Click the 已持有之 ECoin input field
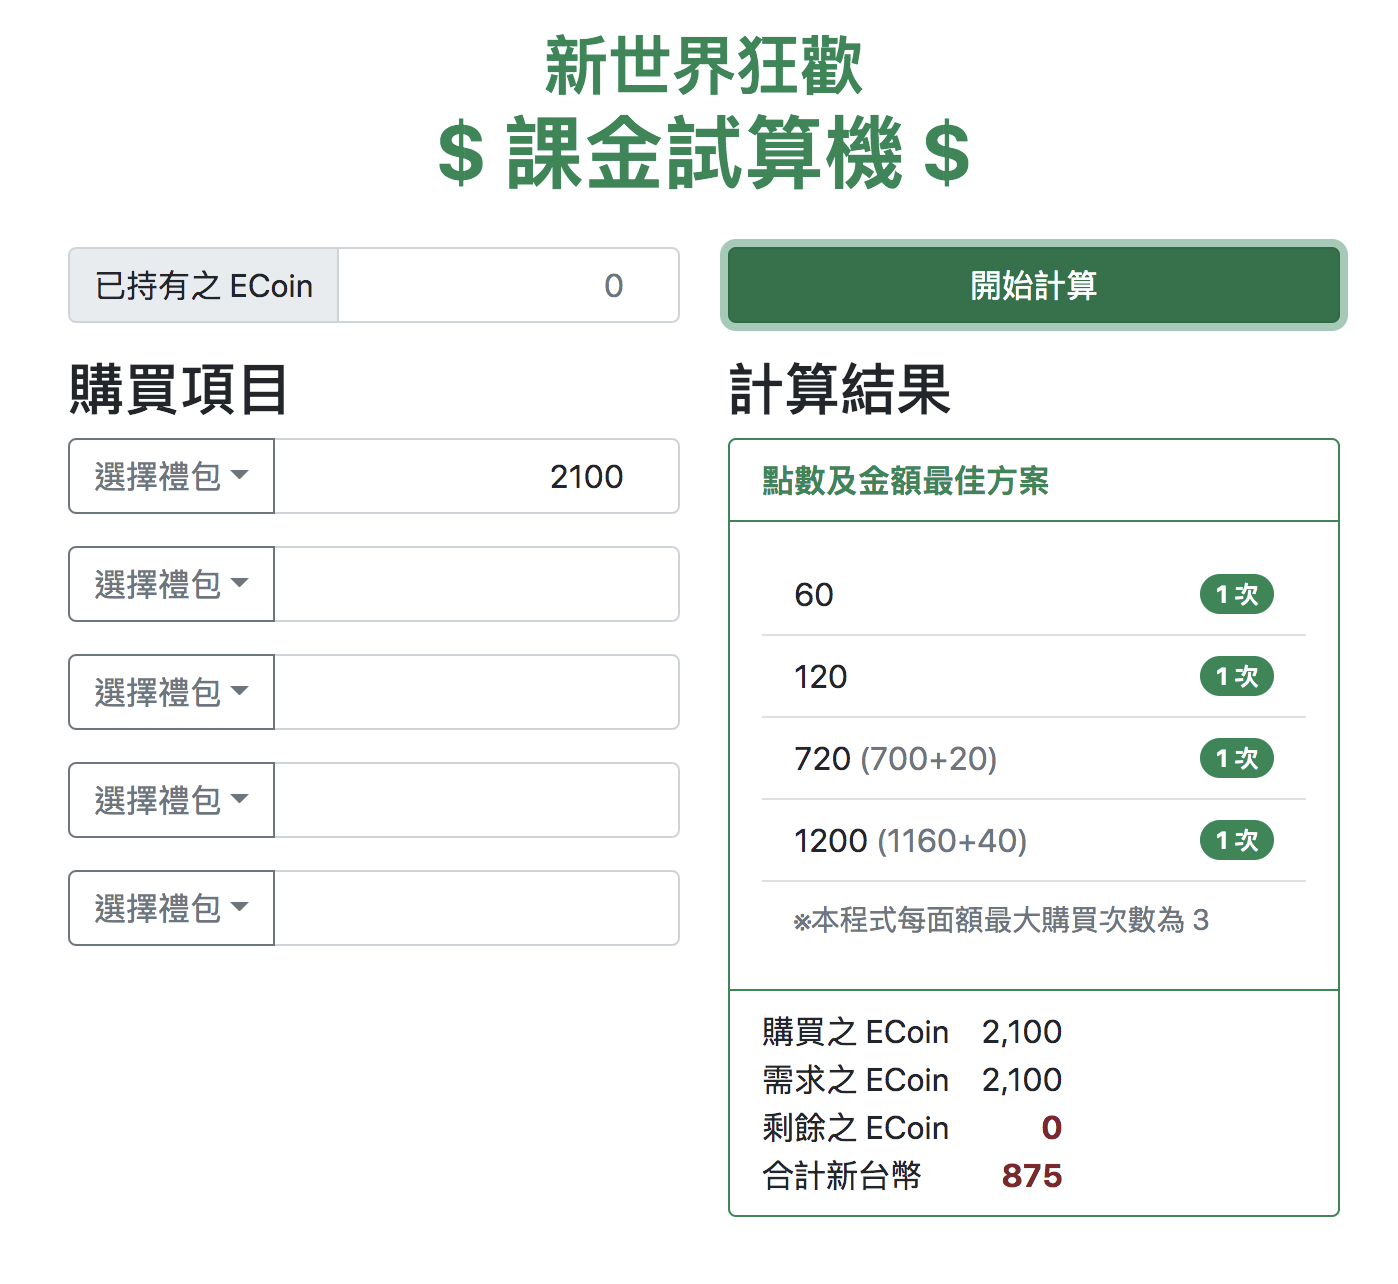1398x1284 pixels. [x=509, y=285]
